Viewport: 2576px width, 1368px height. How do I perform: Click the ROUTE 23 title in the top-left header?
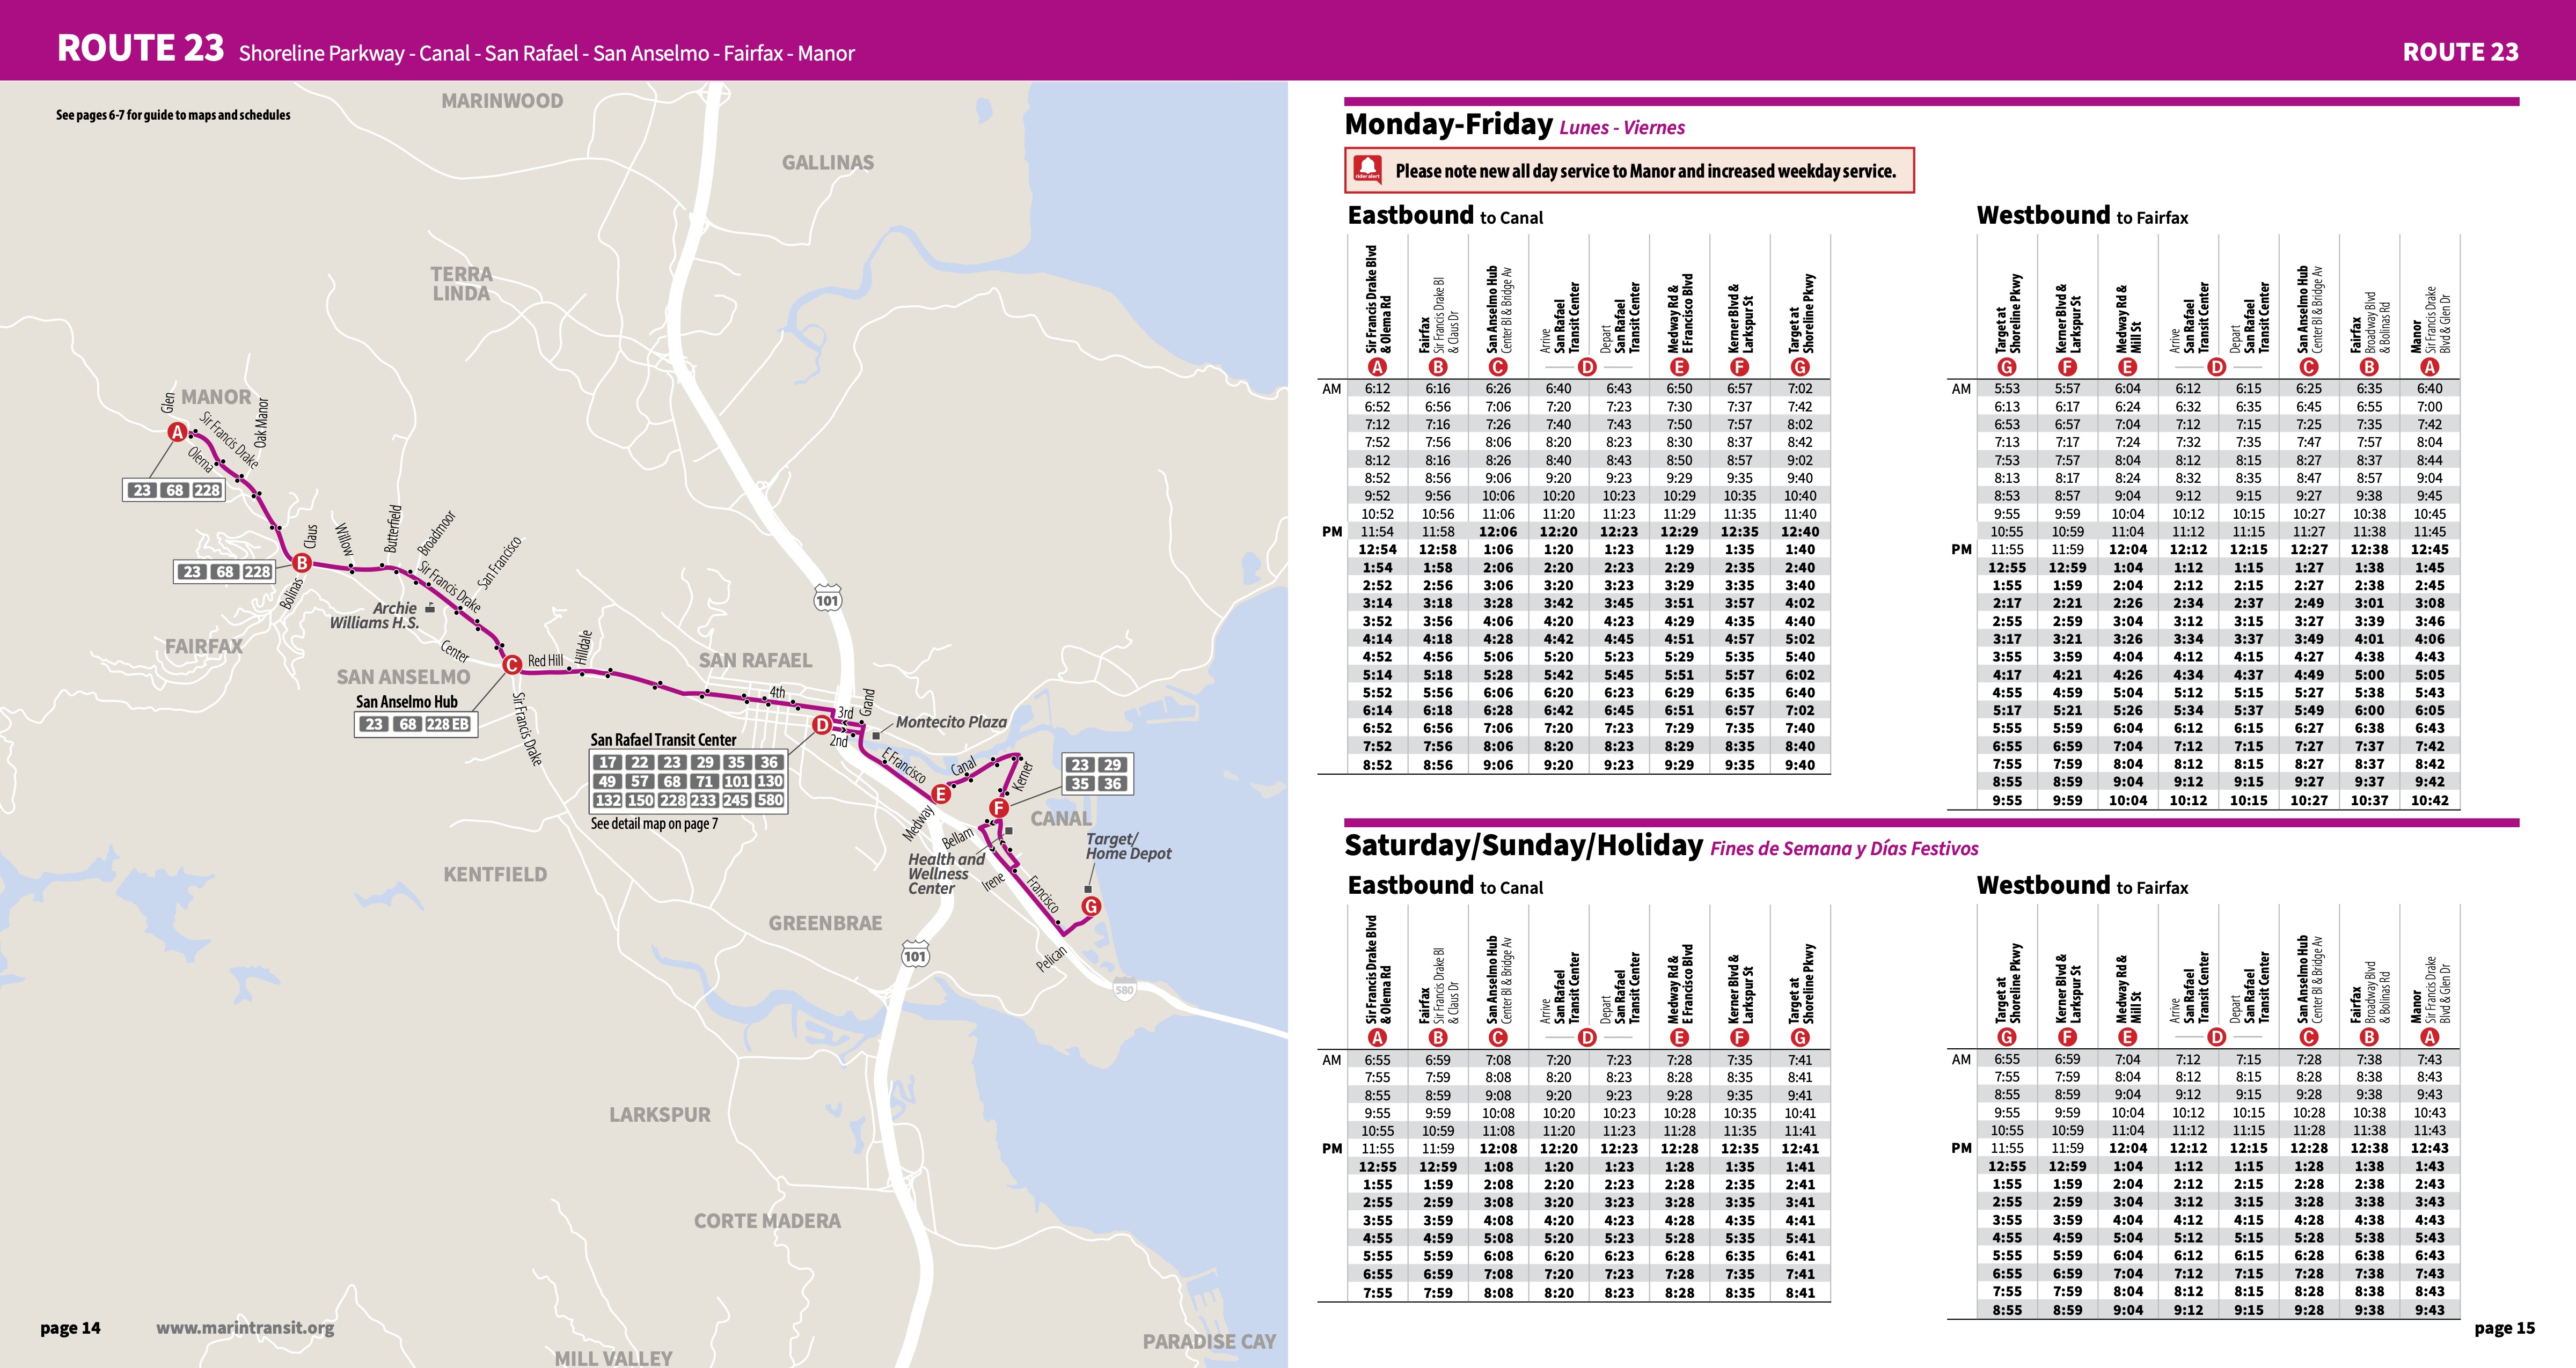140,48
